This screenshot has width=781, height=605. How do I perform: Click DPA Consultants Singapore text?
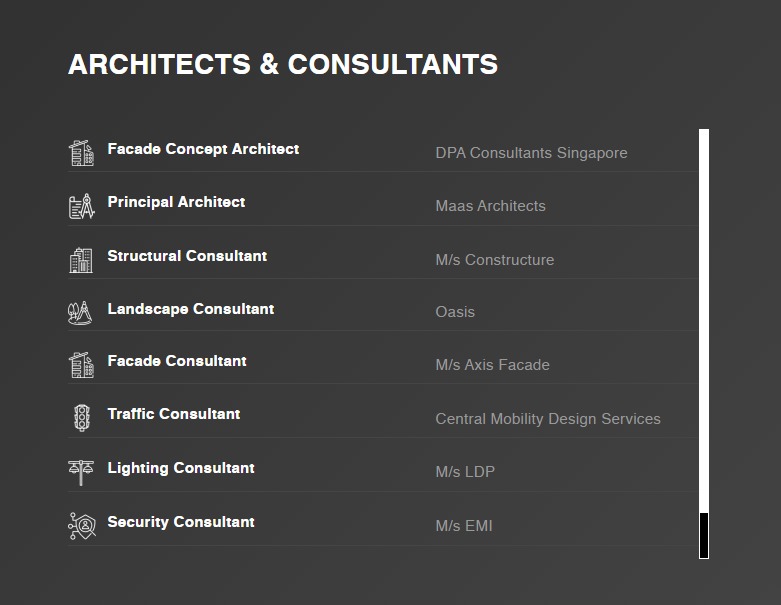(531, 153)
